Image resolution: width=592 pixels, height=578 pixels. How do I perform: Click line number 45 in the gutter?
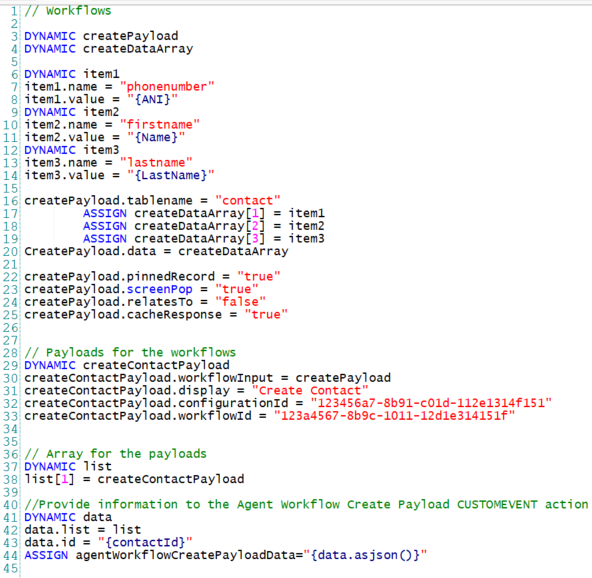click(11, 568)
